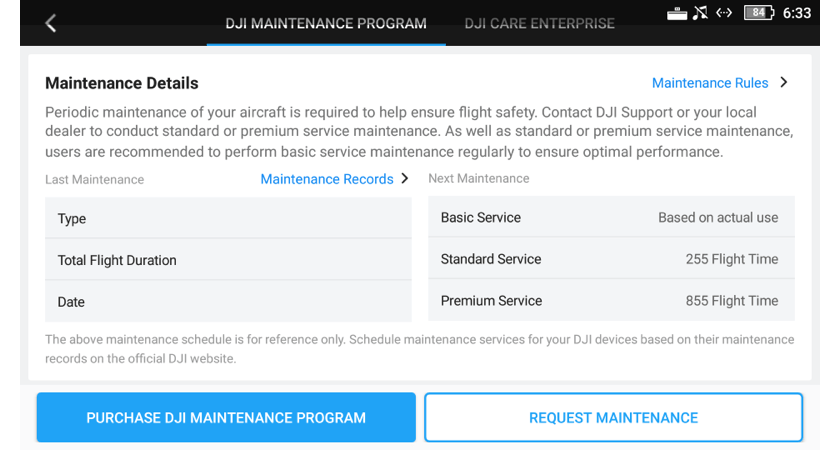The height and width of the screenshot is (450, 840).
Task: Tap the muted notification bell icon
Action: [700, 12]
